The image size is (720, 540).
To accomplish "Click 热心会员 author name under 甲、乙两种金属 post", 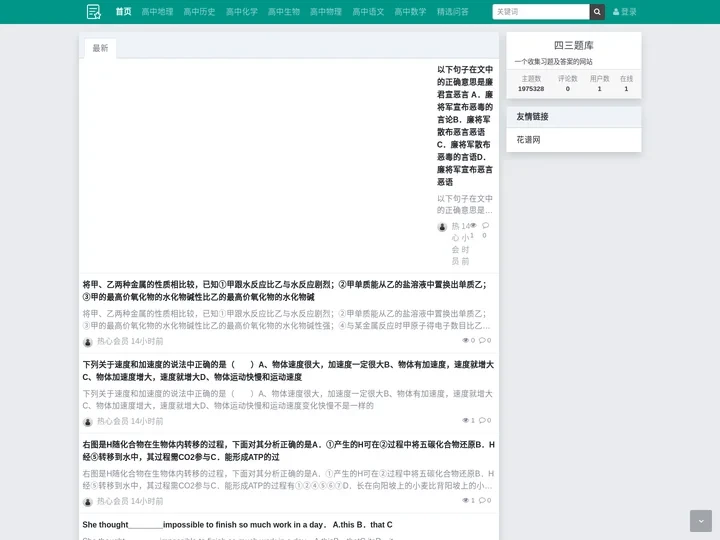I will point(112,341).
